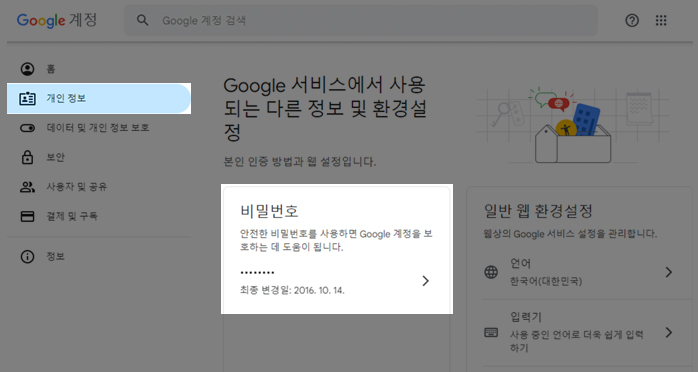
Task: Click the masked password dots
Action: click(x=257, y=272)
